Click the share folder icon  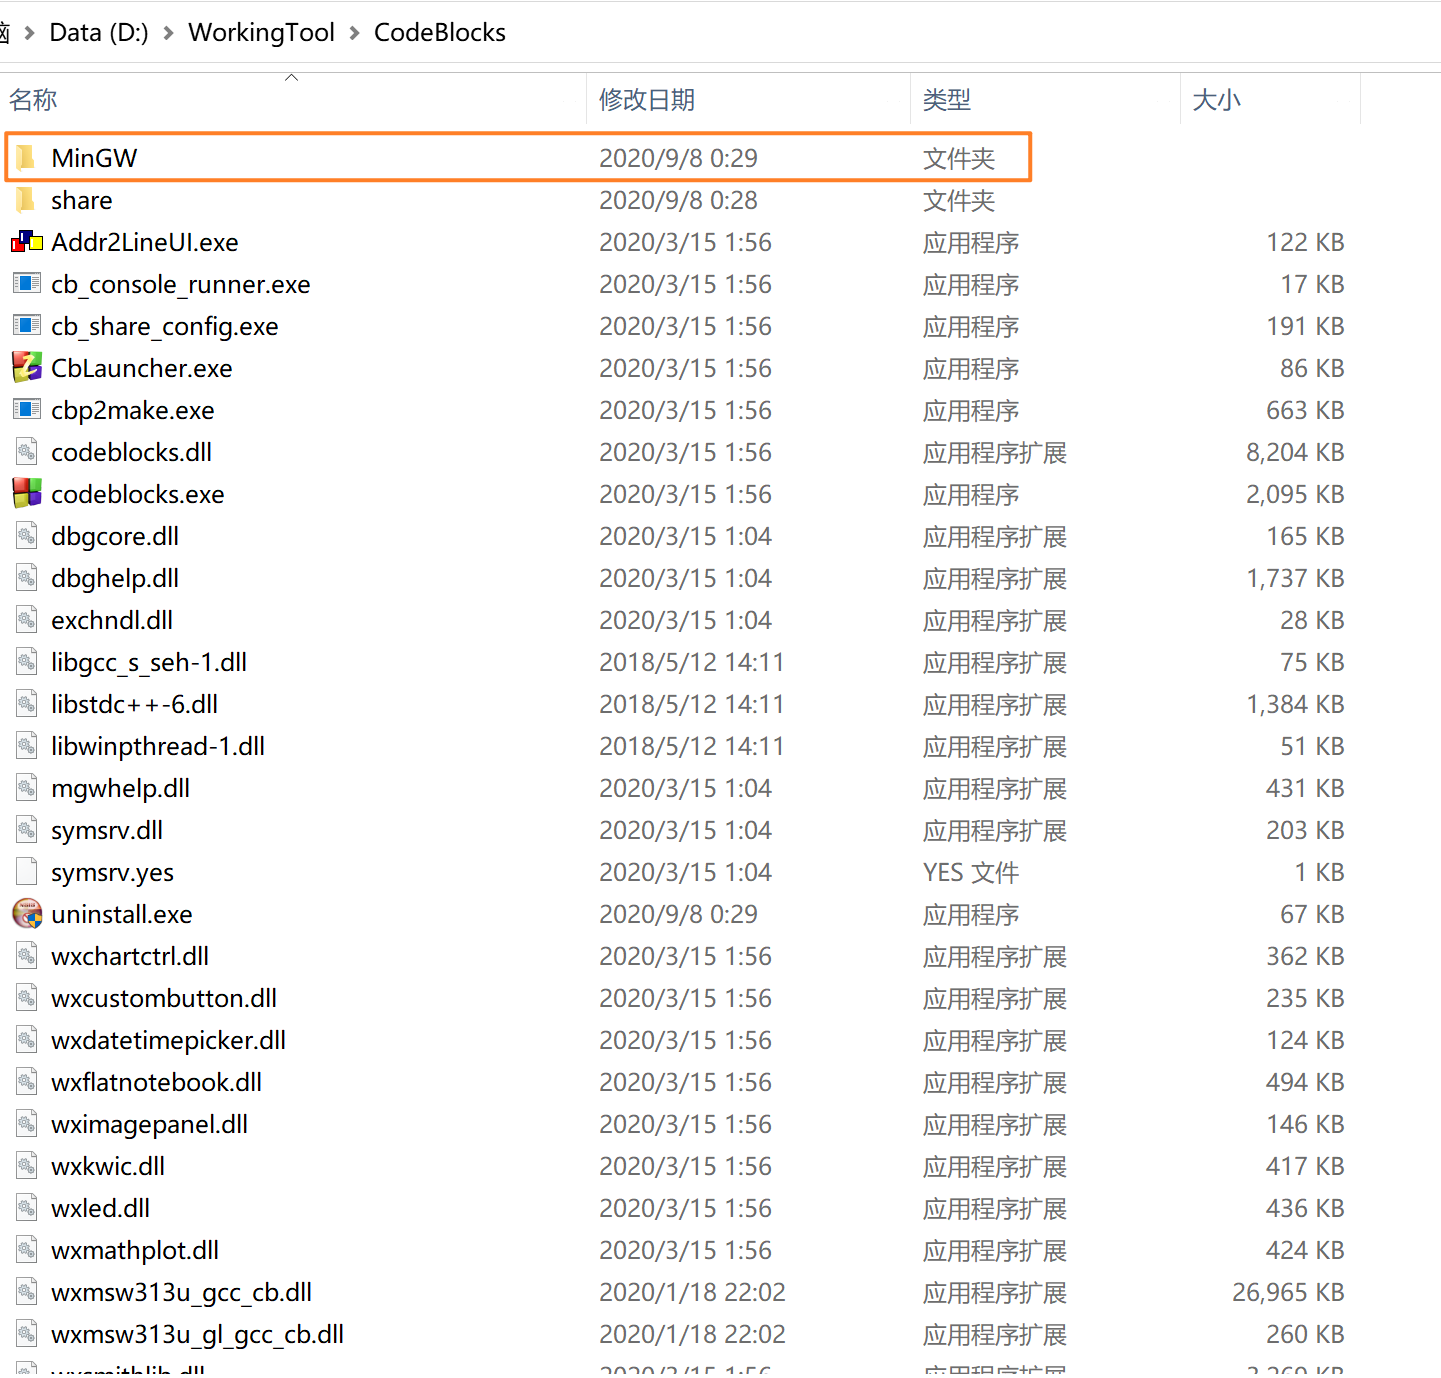pos(25,200)
